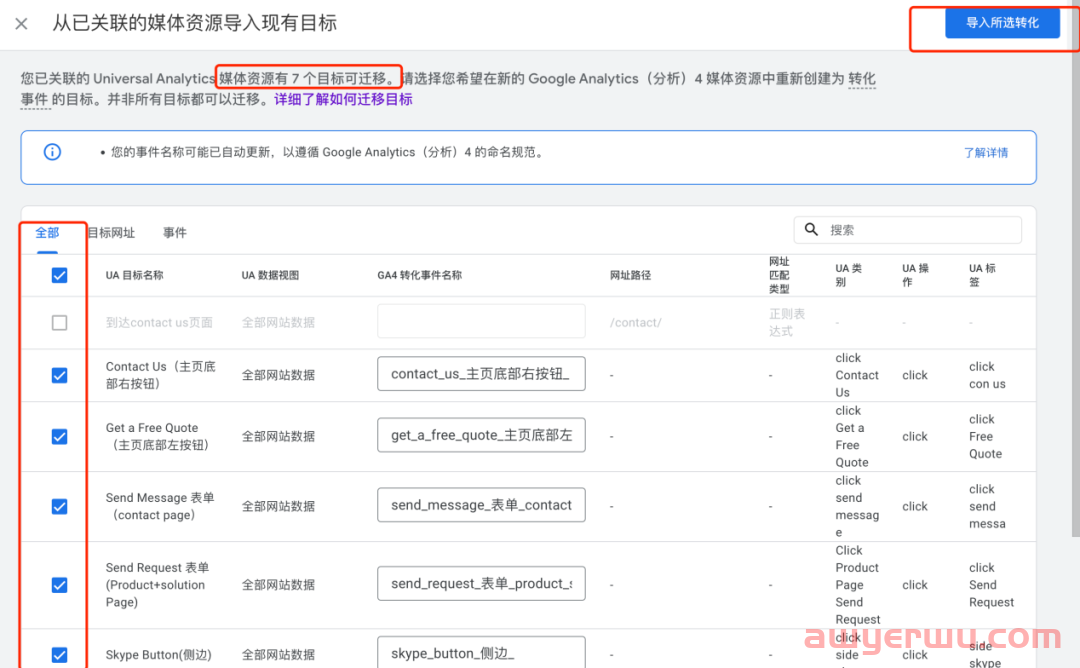The height and width of the screenshot is (668, 1080).
Task: Switch to the 全部 tab
Action: coord(47,232)
